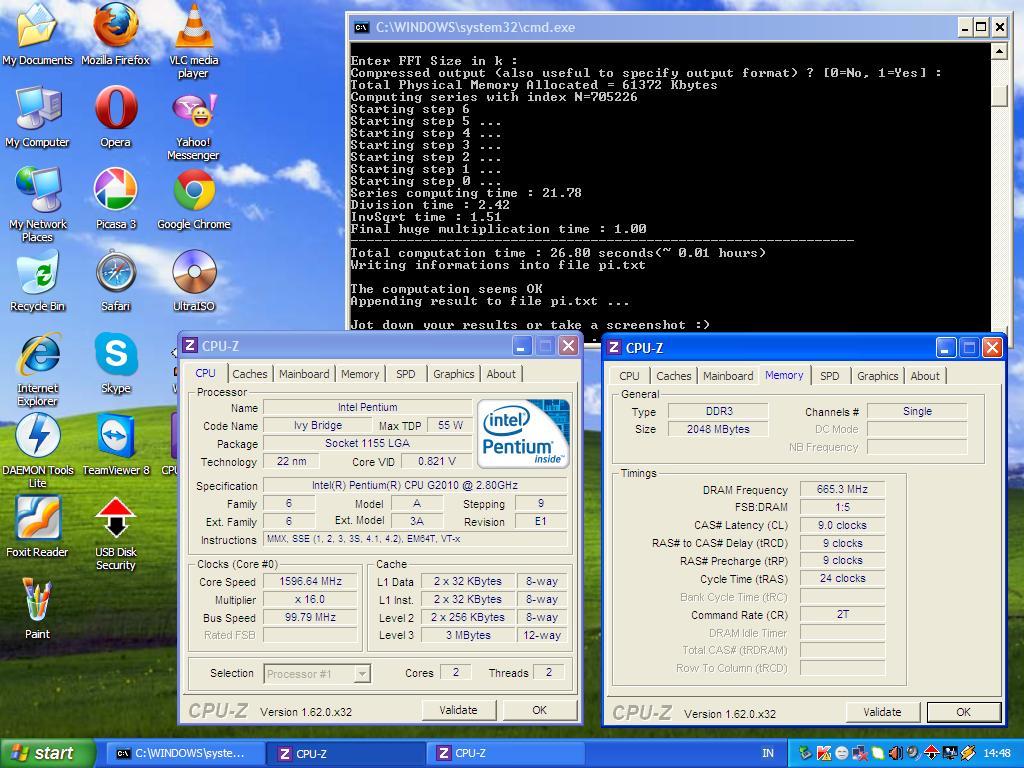The image size is (1024, 768).
Task: Click the Command Rate value 2T
Action: click(842, 614)
